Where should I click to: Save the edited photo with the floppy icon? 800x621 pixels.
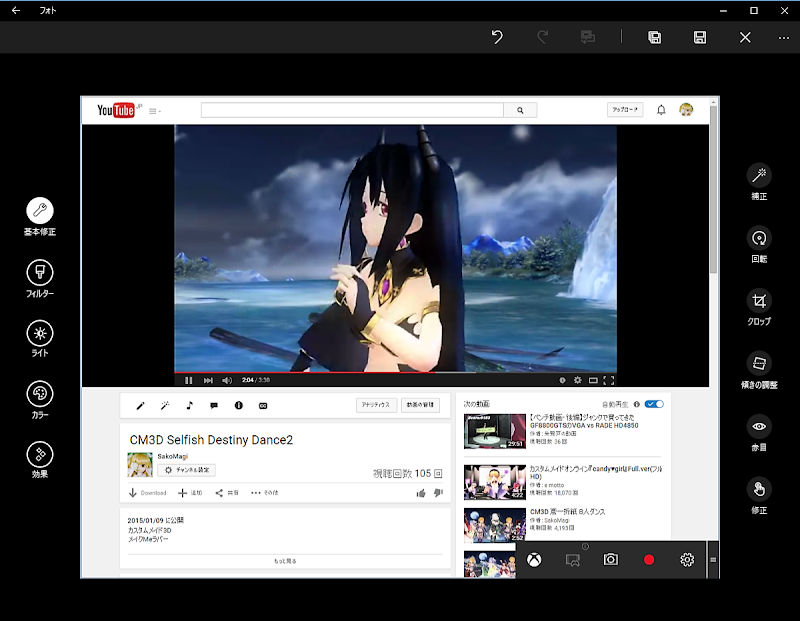700,37
